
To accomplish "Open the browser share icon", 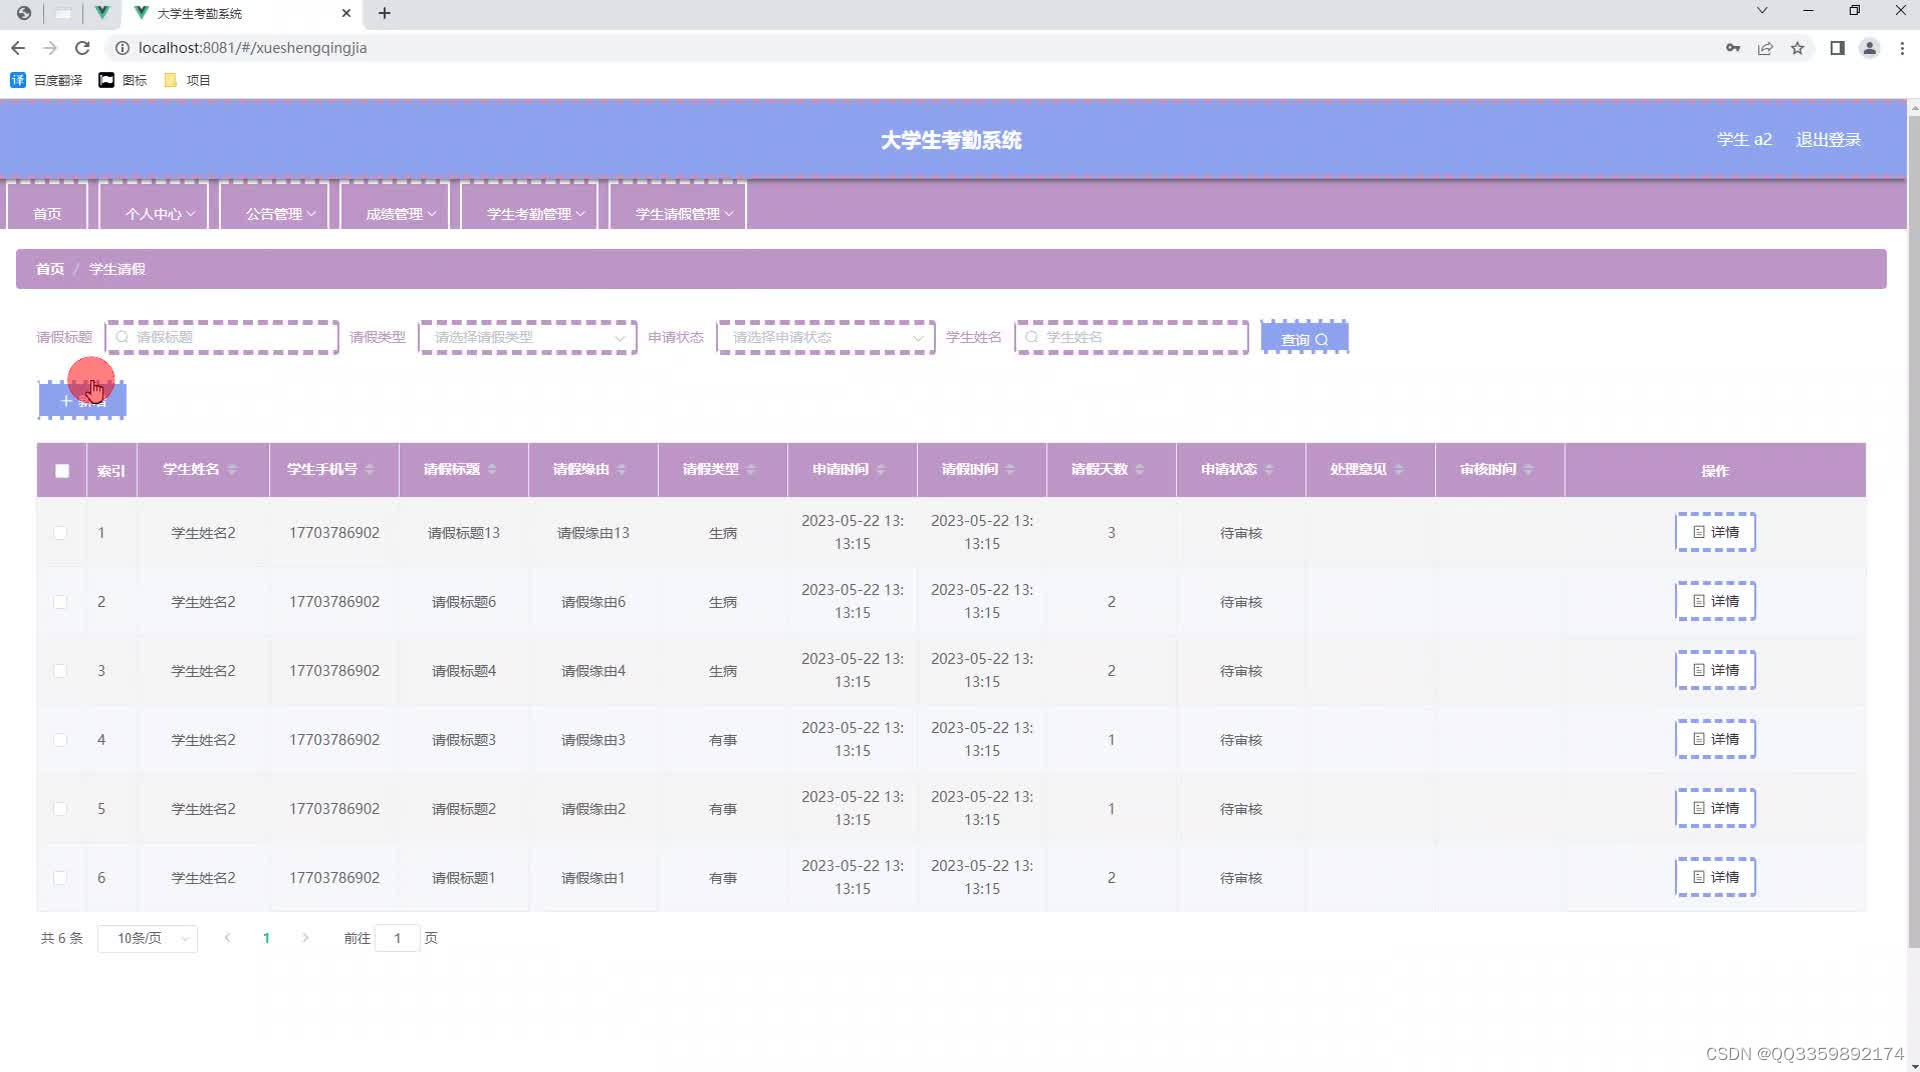I will tap(1765, 48).
